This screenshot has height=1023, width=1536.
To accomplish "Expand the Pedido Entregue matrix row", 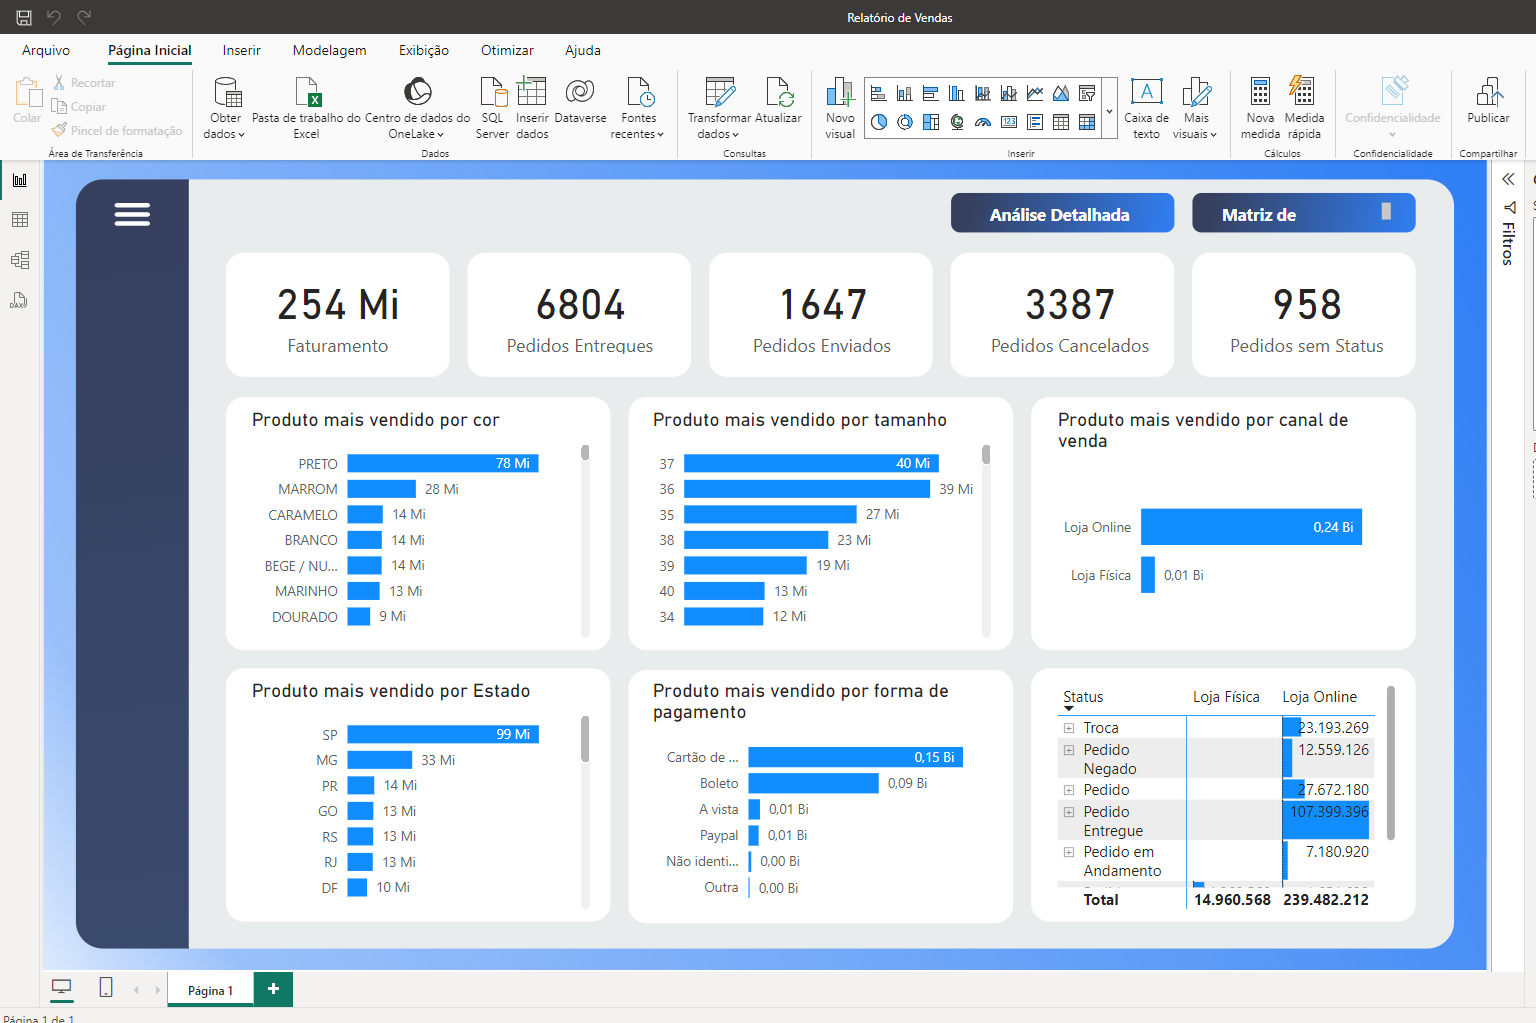I will 1069,812.
